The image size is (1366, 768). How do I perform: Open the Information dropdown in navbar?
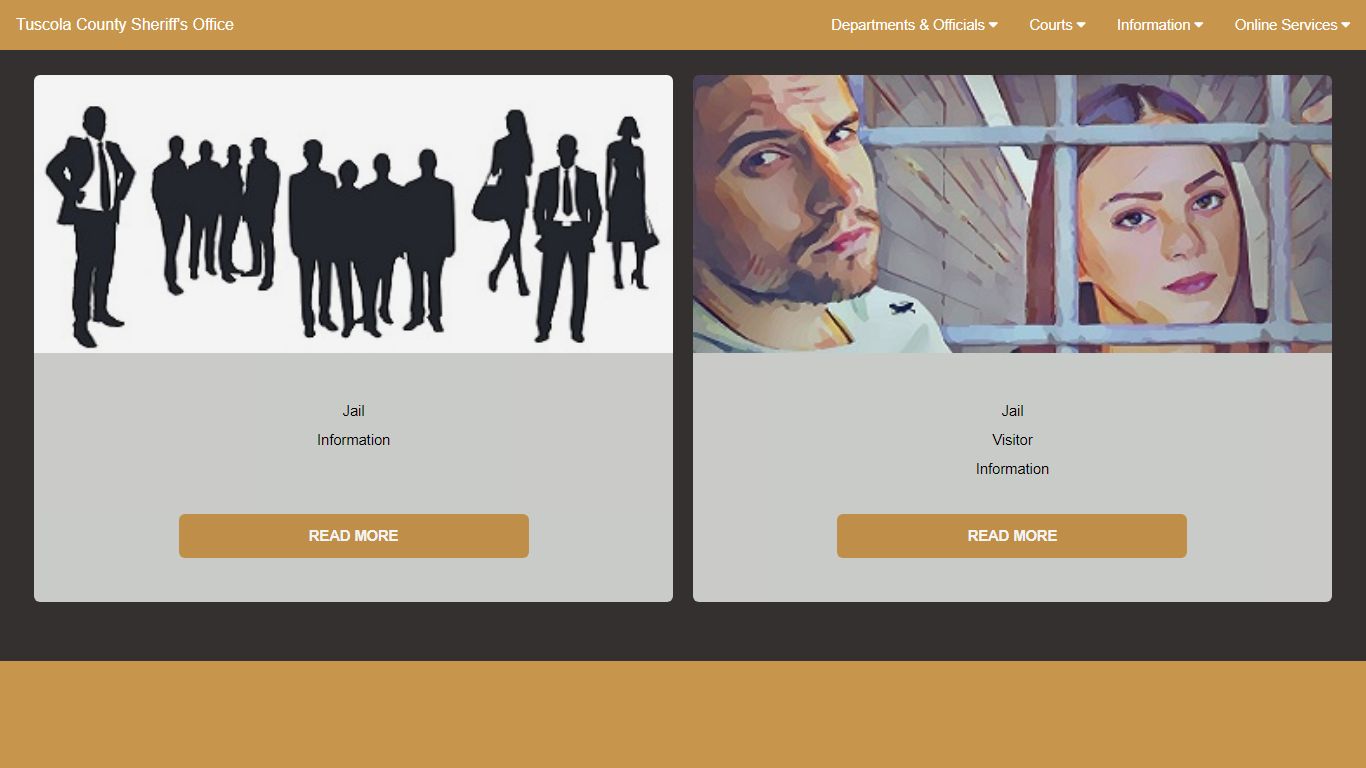[x=1160, y=25]
